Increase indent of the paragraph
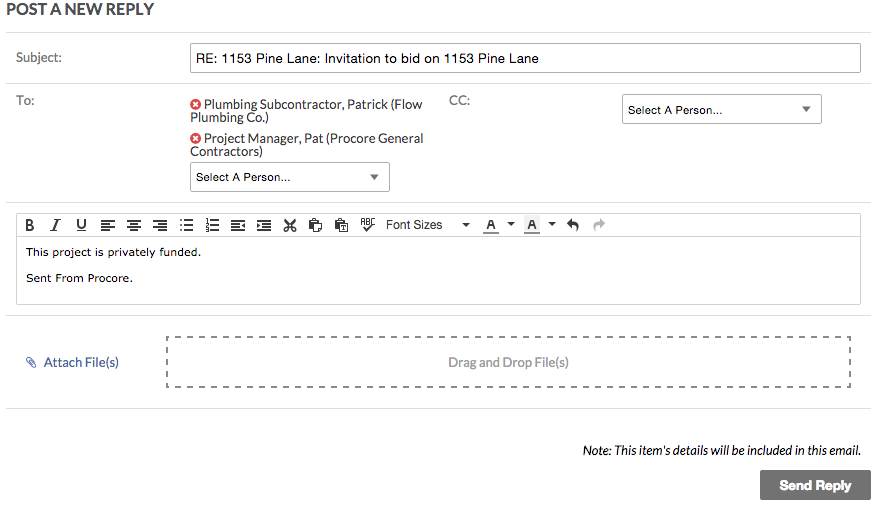879x505 pixels. pyautogui.click(x=263, y=225)
